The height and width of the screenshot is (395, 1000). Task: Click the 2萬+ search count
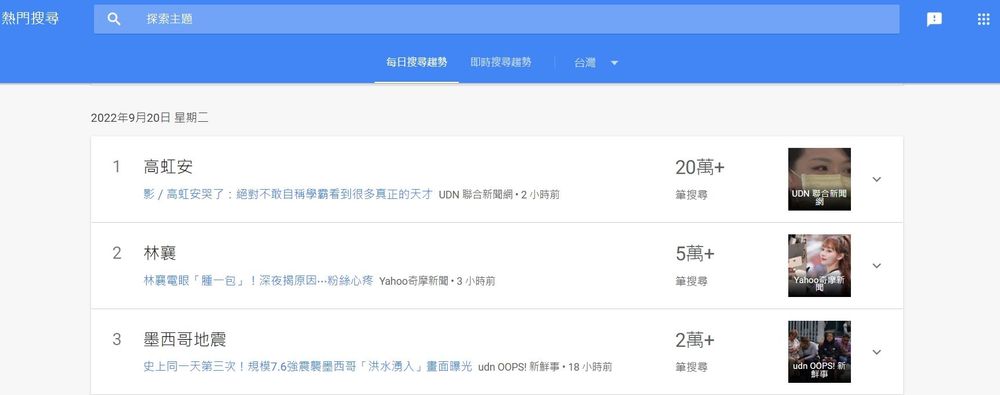coord(695,340)
